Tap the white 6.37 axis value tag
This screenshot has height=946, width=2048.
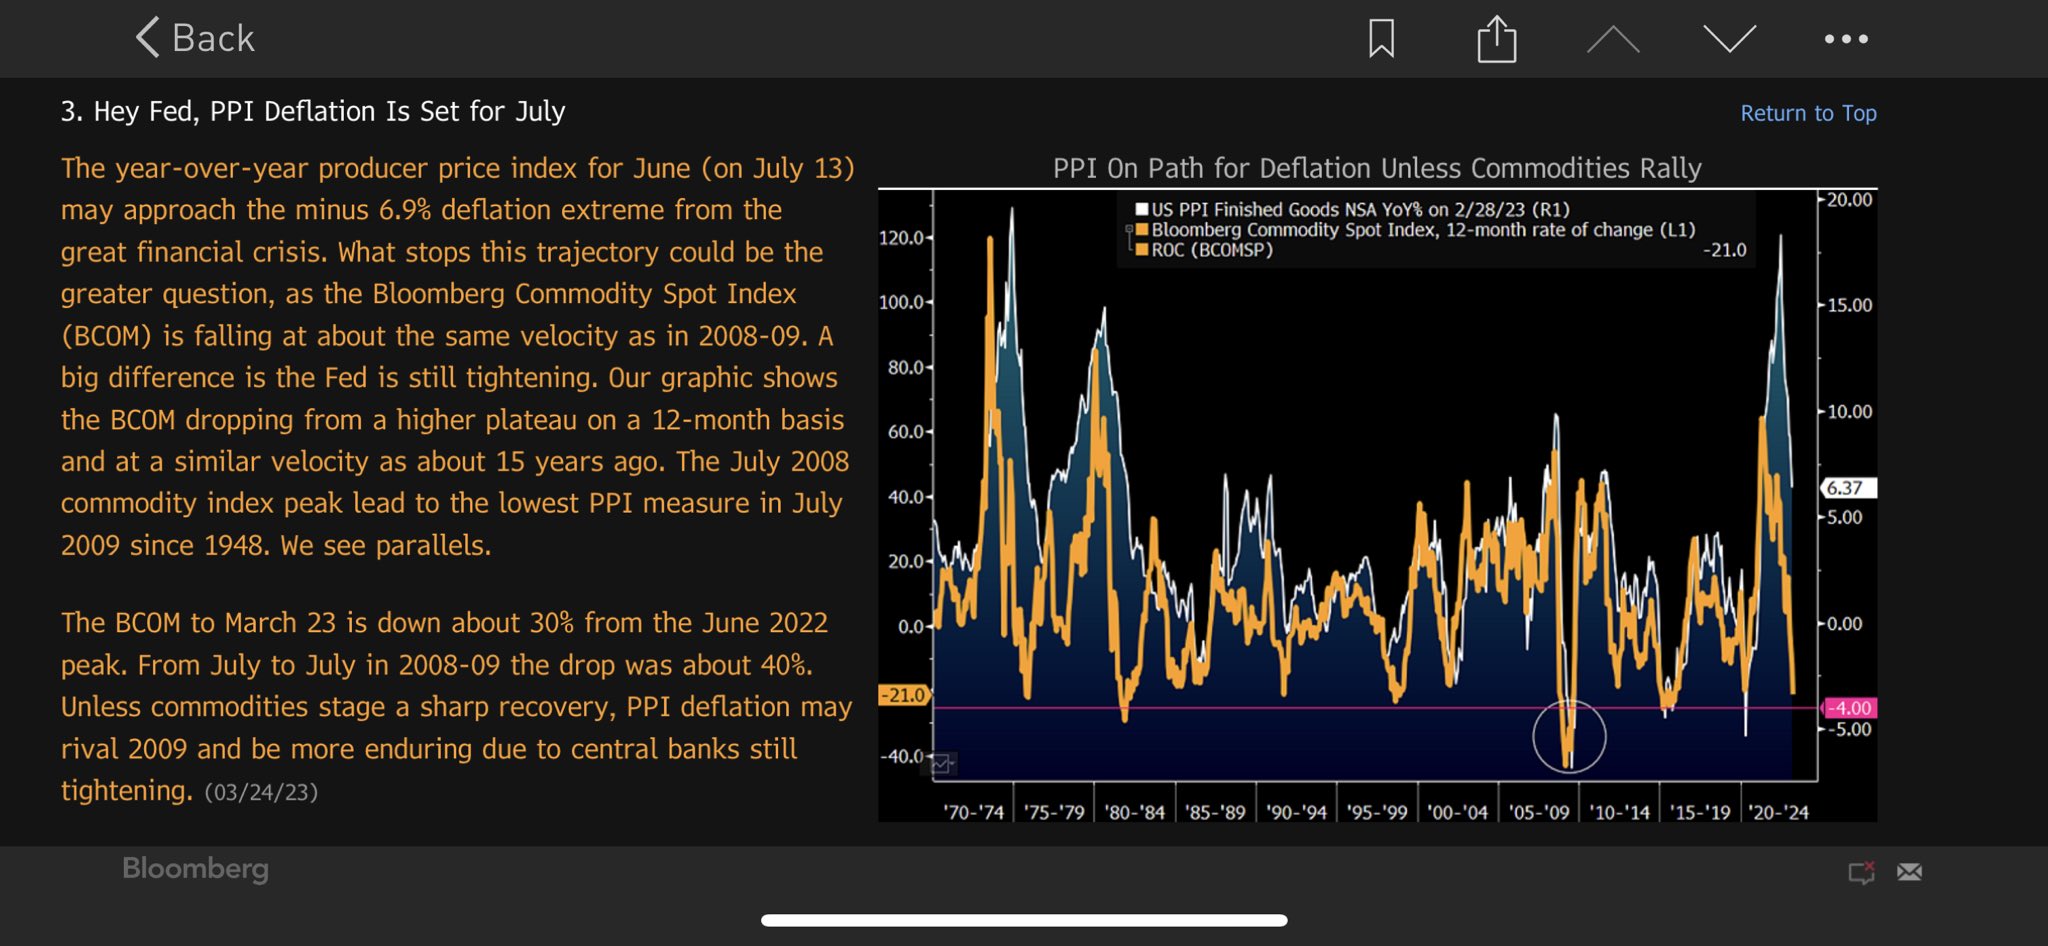click(1847, 488)
